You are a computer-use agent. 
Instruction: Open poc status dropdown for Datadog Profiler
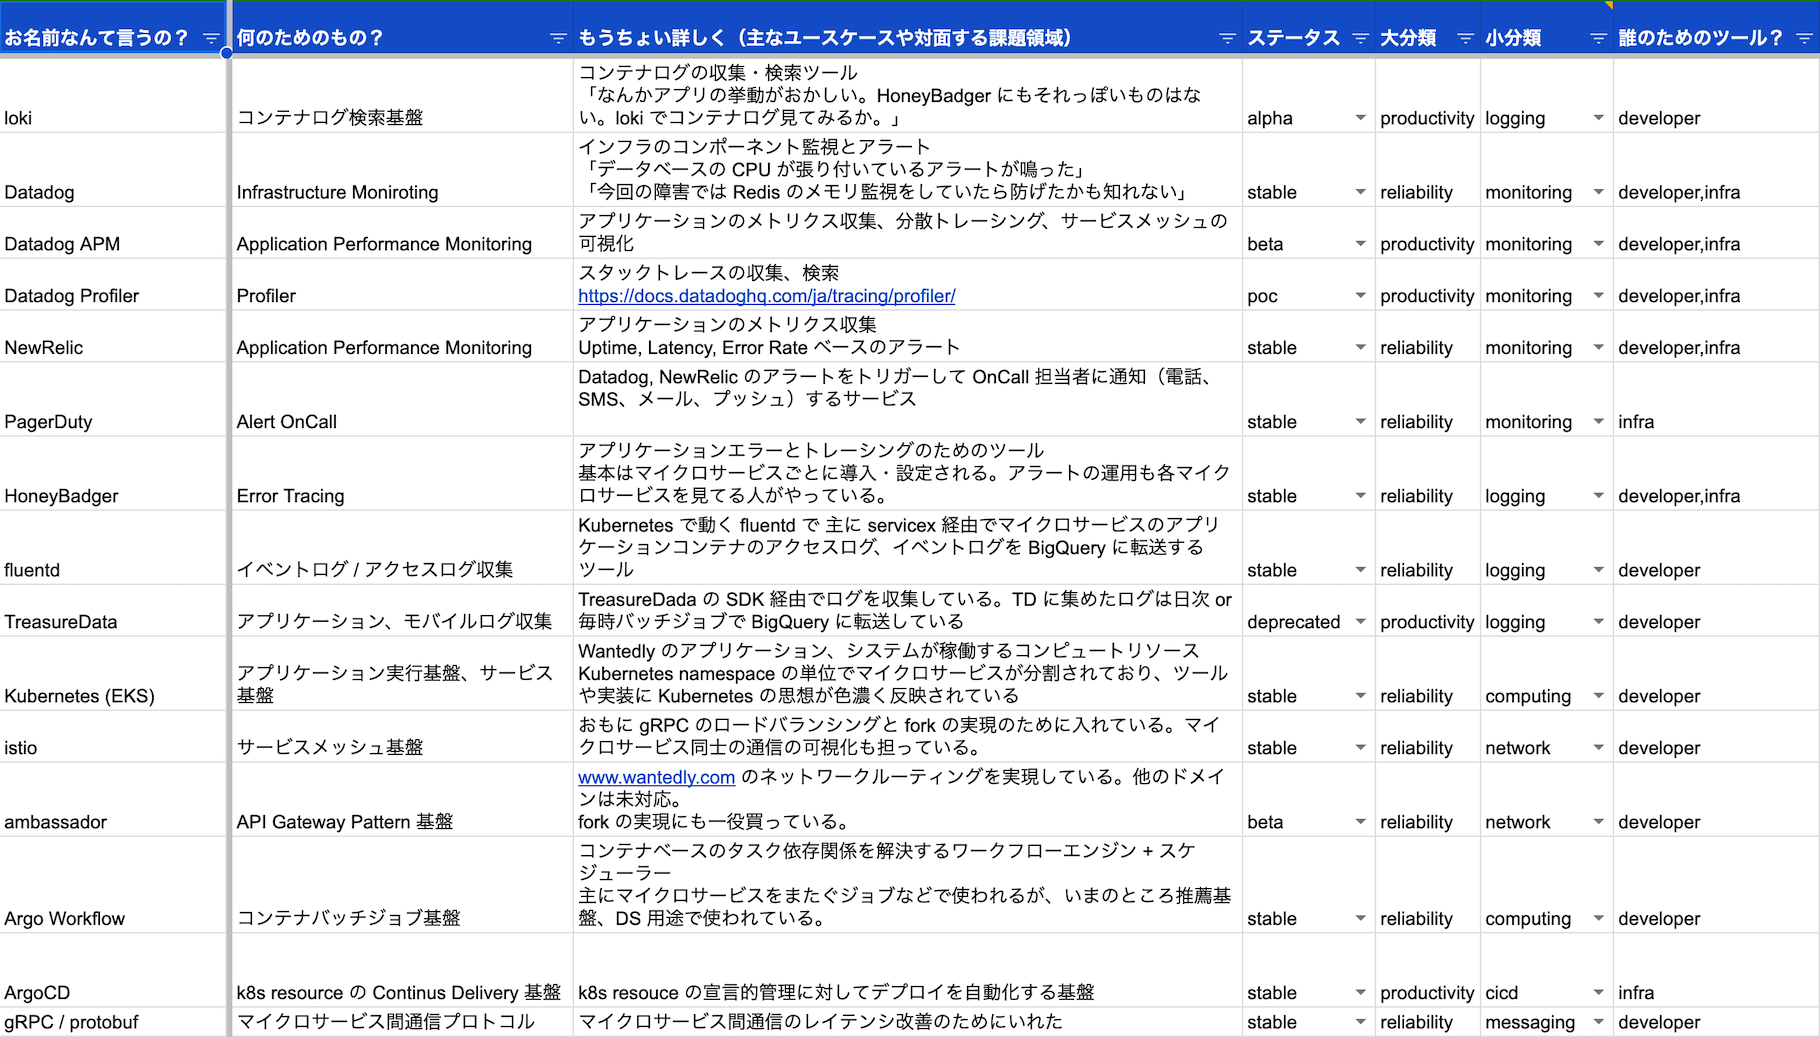[x=1360, y=296]
